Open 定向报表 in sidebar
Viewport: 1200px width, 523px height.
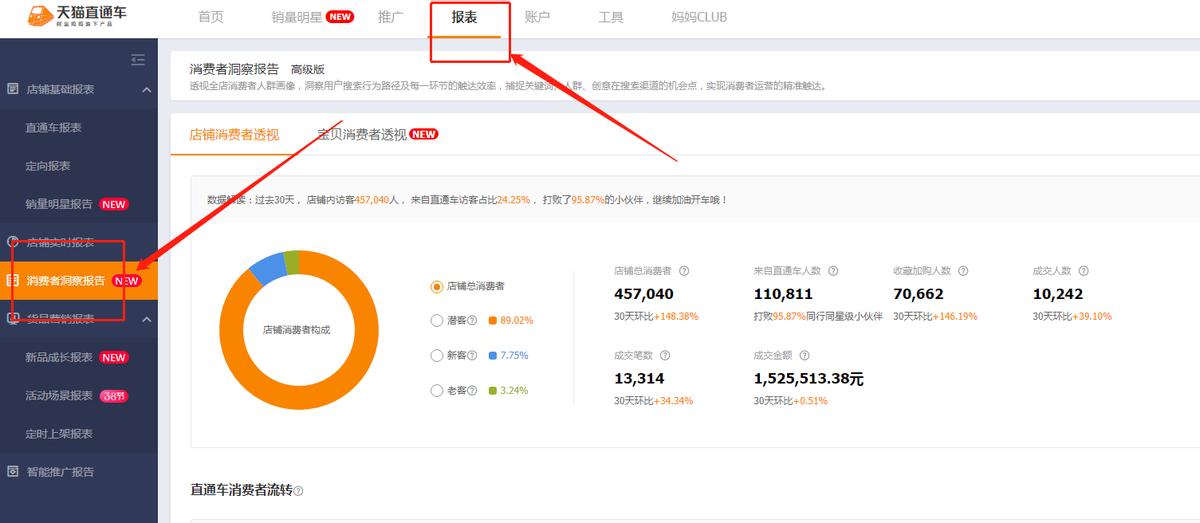point(48,166)
